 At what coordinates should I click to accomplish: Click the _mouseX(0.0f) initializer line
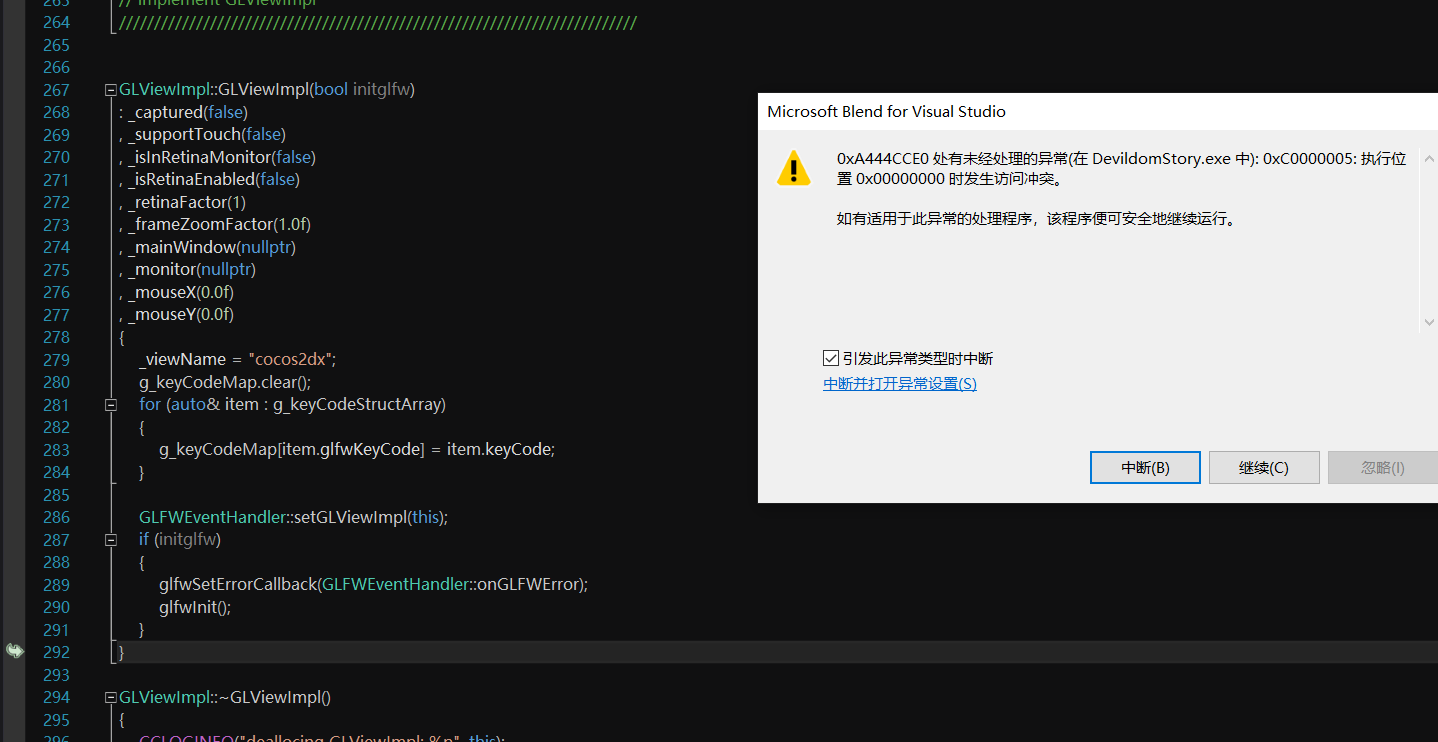tap(176, 292)
